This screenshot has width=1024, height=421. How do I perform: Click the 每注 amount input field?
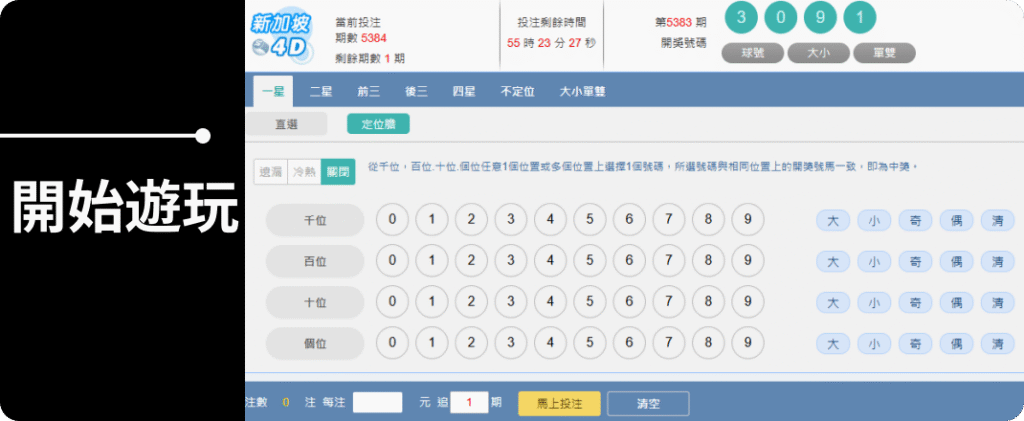tap(377, 403)
